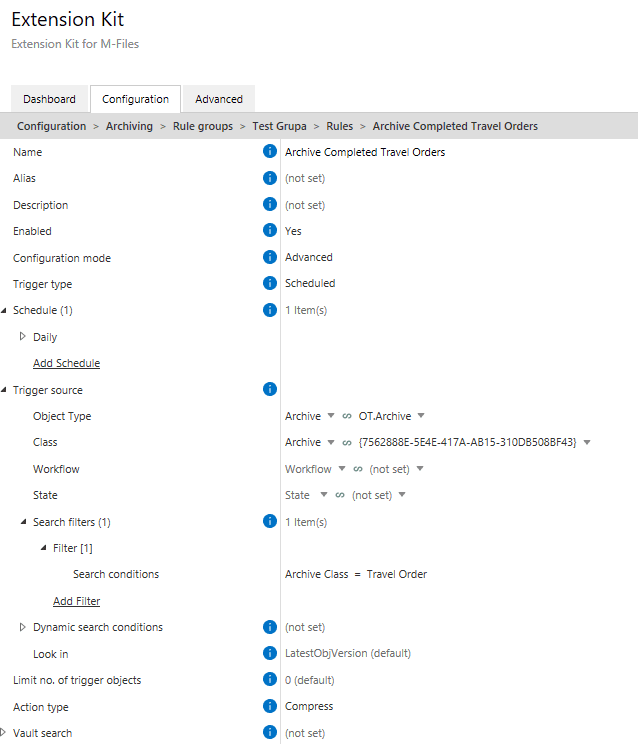Click the info icon next to Name
Viewport: 638px width, 744px height.
[x=269, y=151]
